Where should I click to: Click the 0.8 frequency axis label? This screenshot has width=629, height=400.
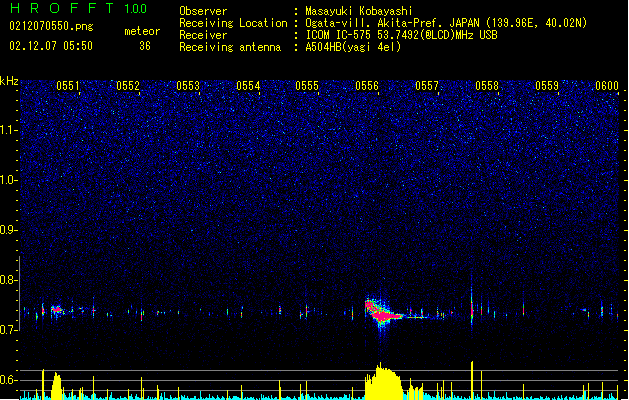tap(9, 280)
